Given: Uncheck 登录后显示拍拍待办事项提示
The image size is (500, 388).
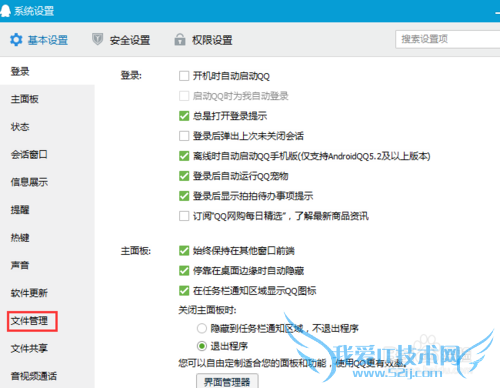Looking at the screenshot, I should 184,196.
